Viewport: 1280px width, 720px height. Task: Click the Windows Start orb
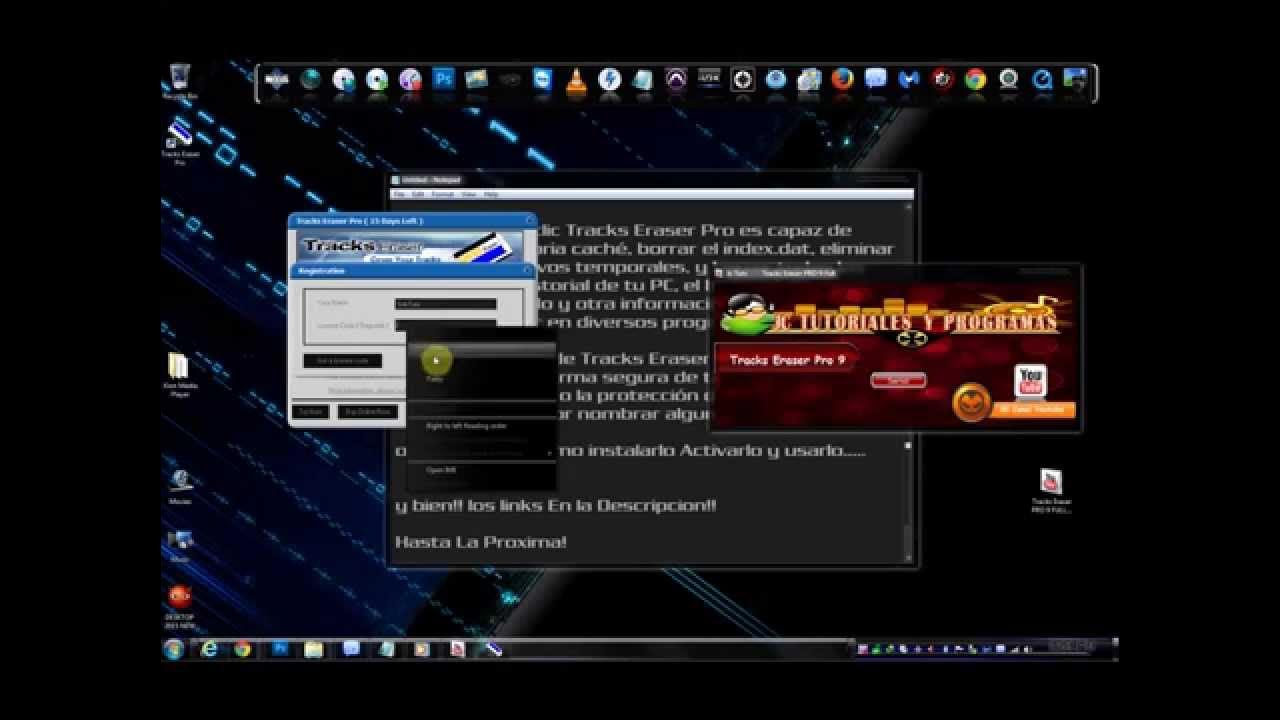[173, 649]
